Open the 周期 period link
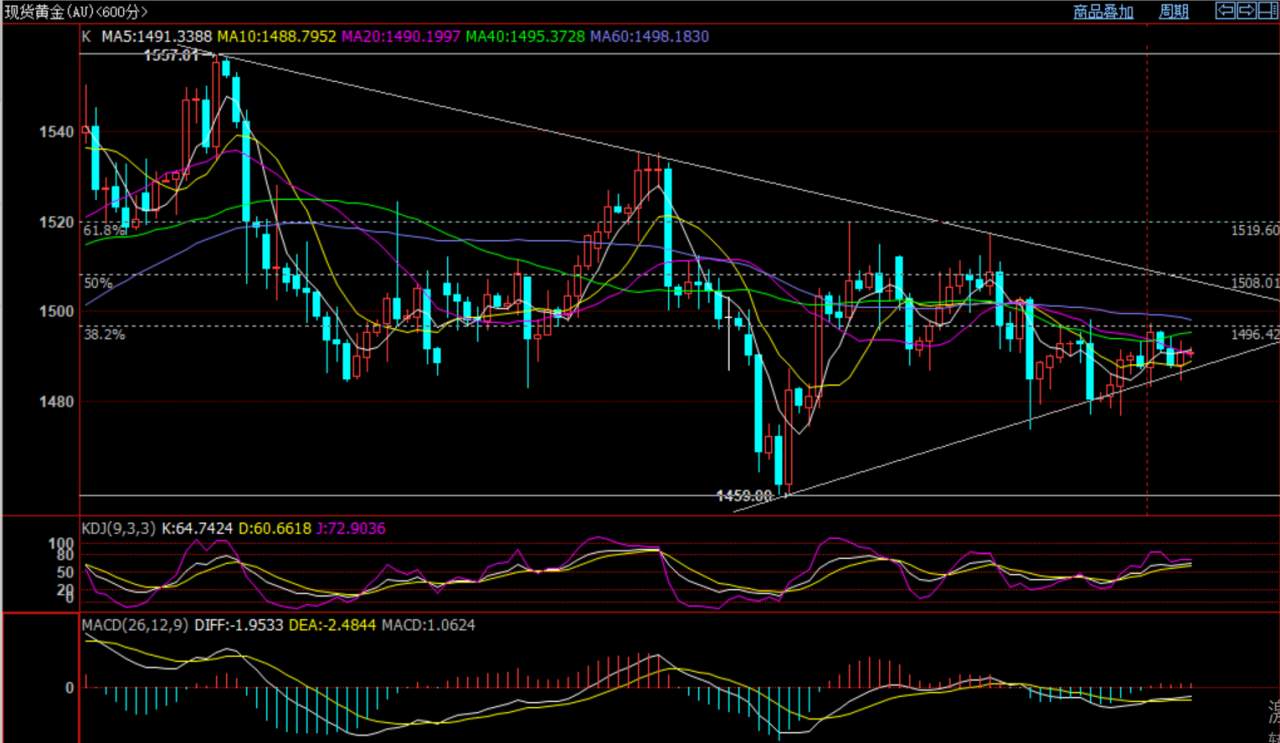 tap(1174, 12)
